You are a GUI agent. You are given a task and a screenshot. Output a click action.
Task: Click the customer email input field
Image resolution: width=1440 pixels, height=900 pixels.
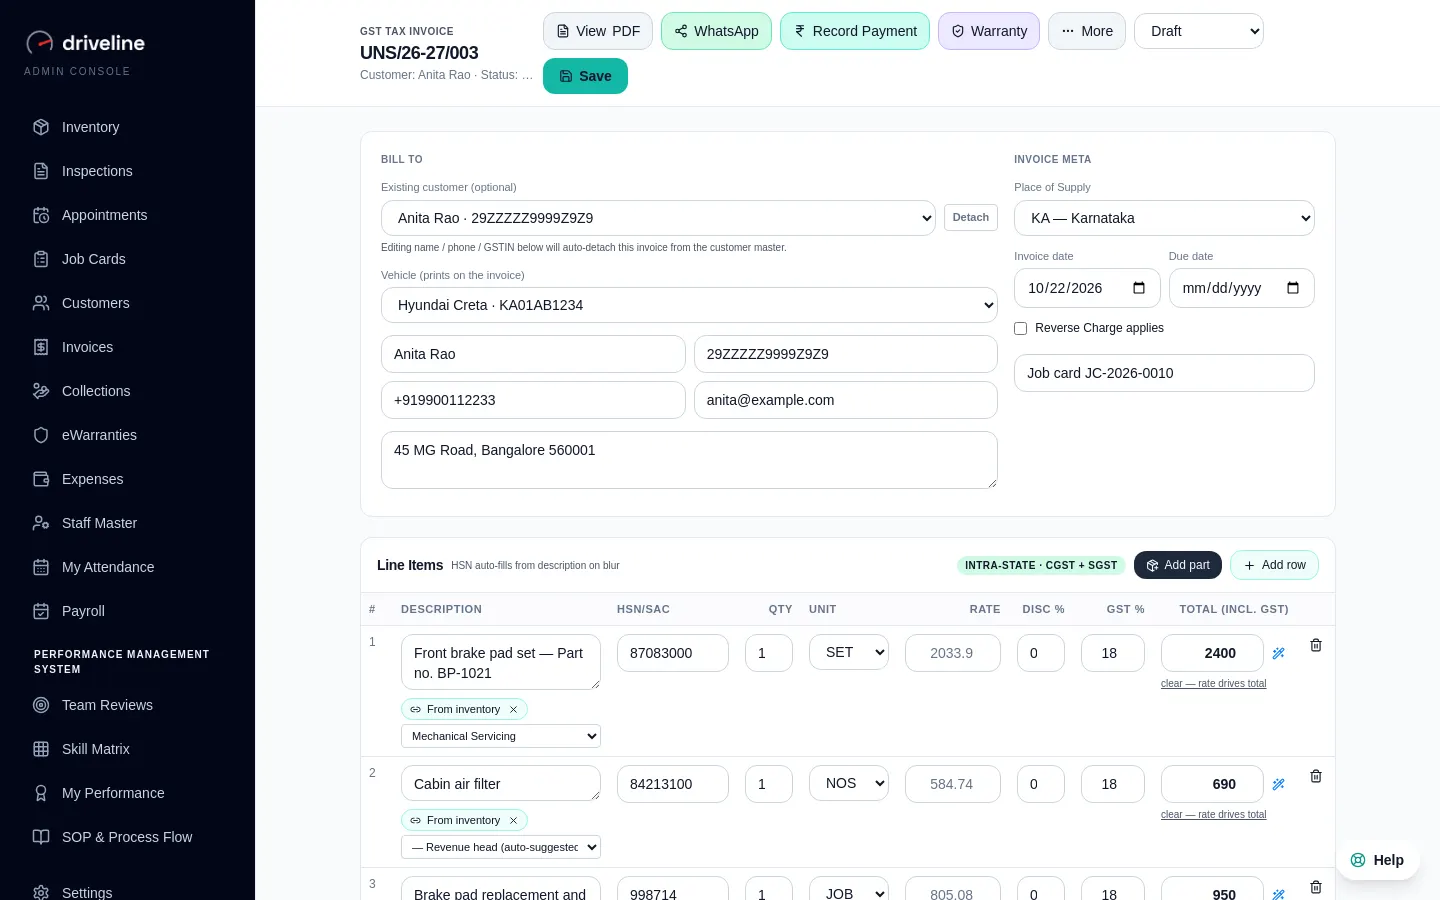point(846,400)
